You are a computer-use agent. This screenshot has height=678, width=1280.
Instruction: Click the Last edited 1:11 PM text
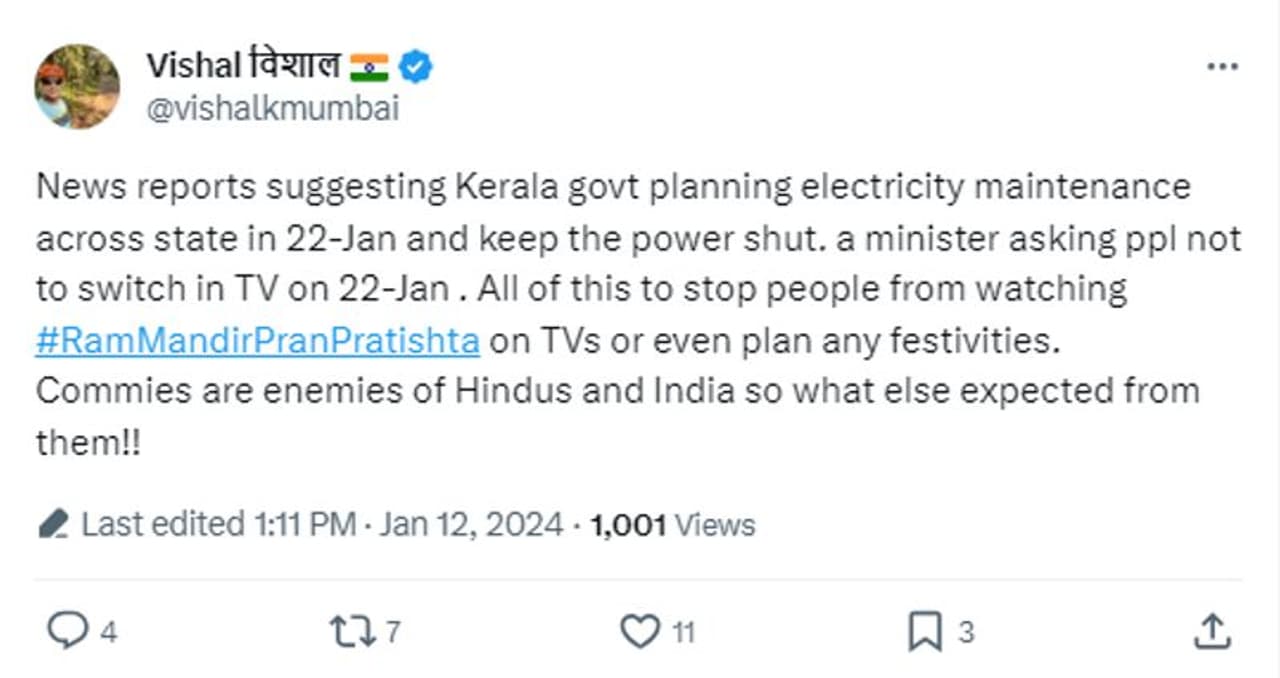(218, 524)
